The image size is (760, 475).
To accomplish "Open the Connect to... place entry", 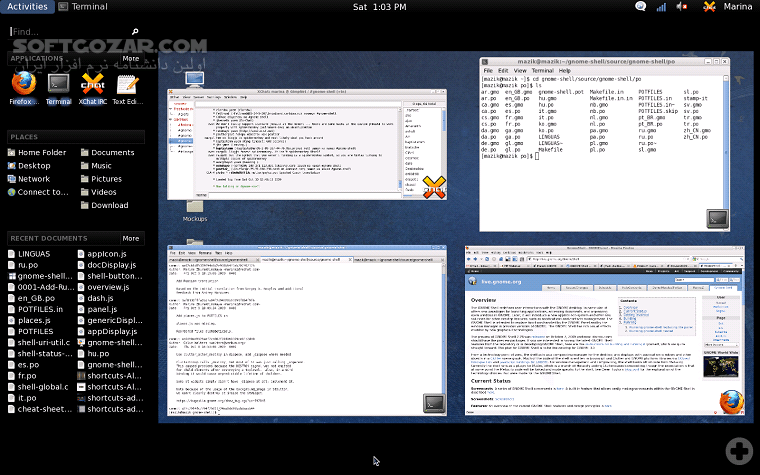I will 41,192.
